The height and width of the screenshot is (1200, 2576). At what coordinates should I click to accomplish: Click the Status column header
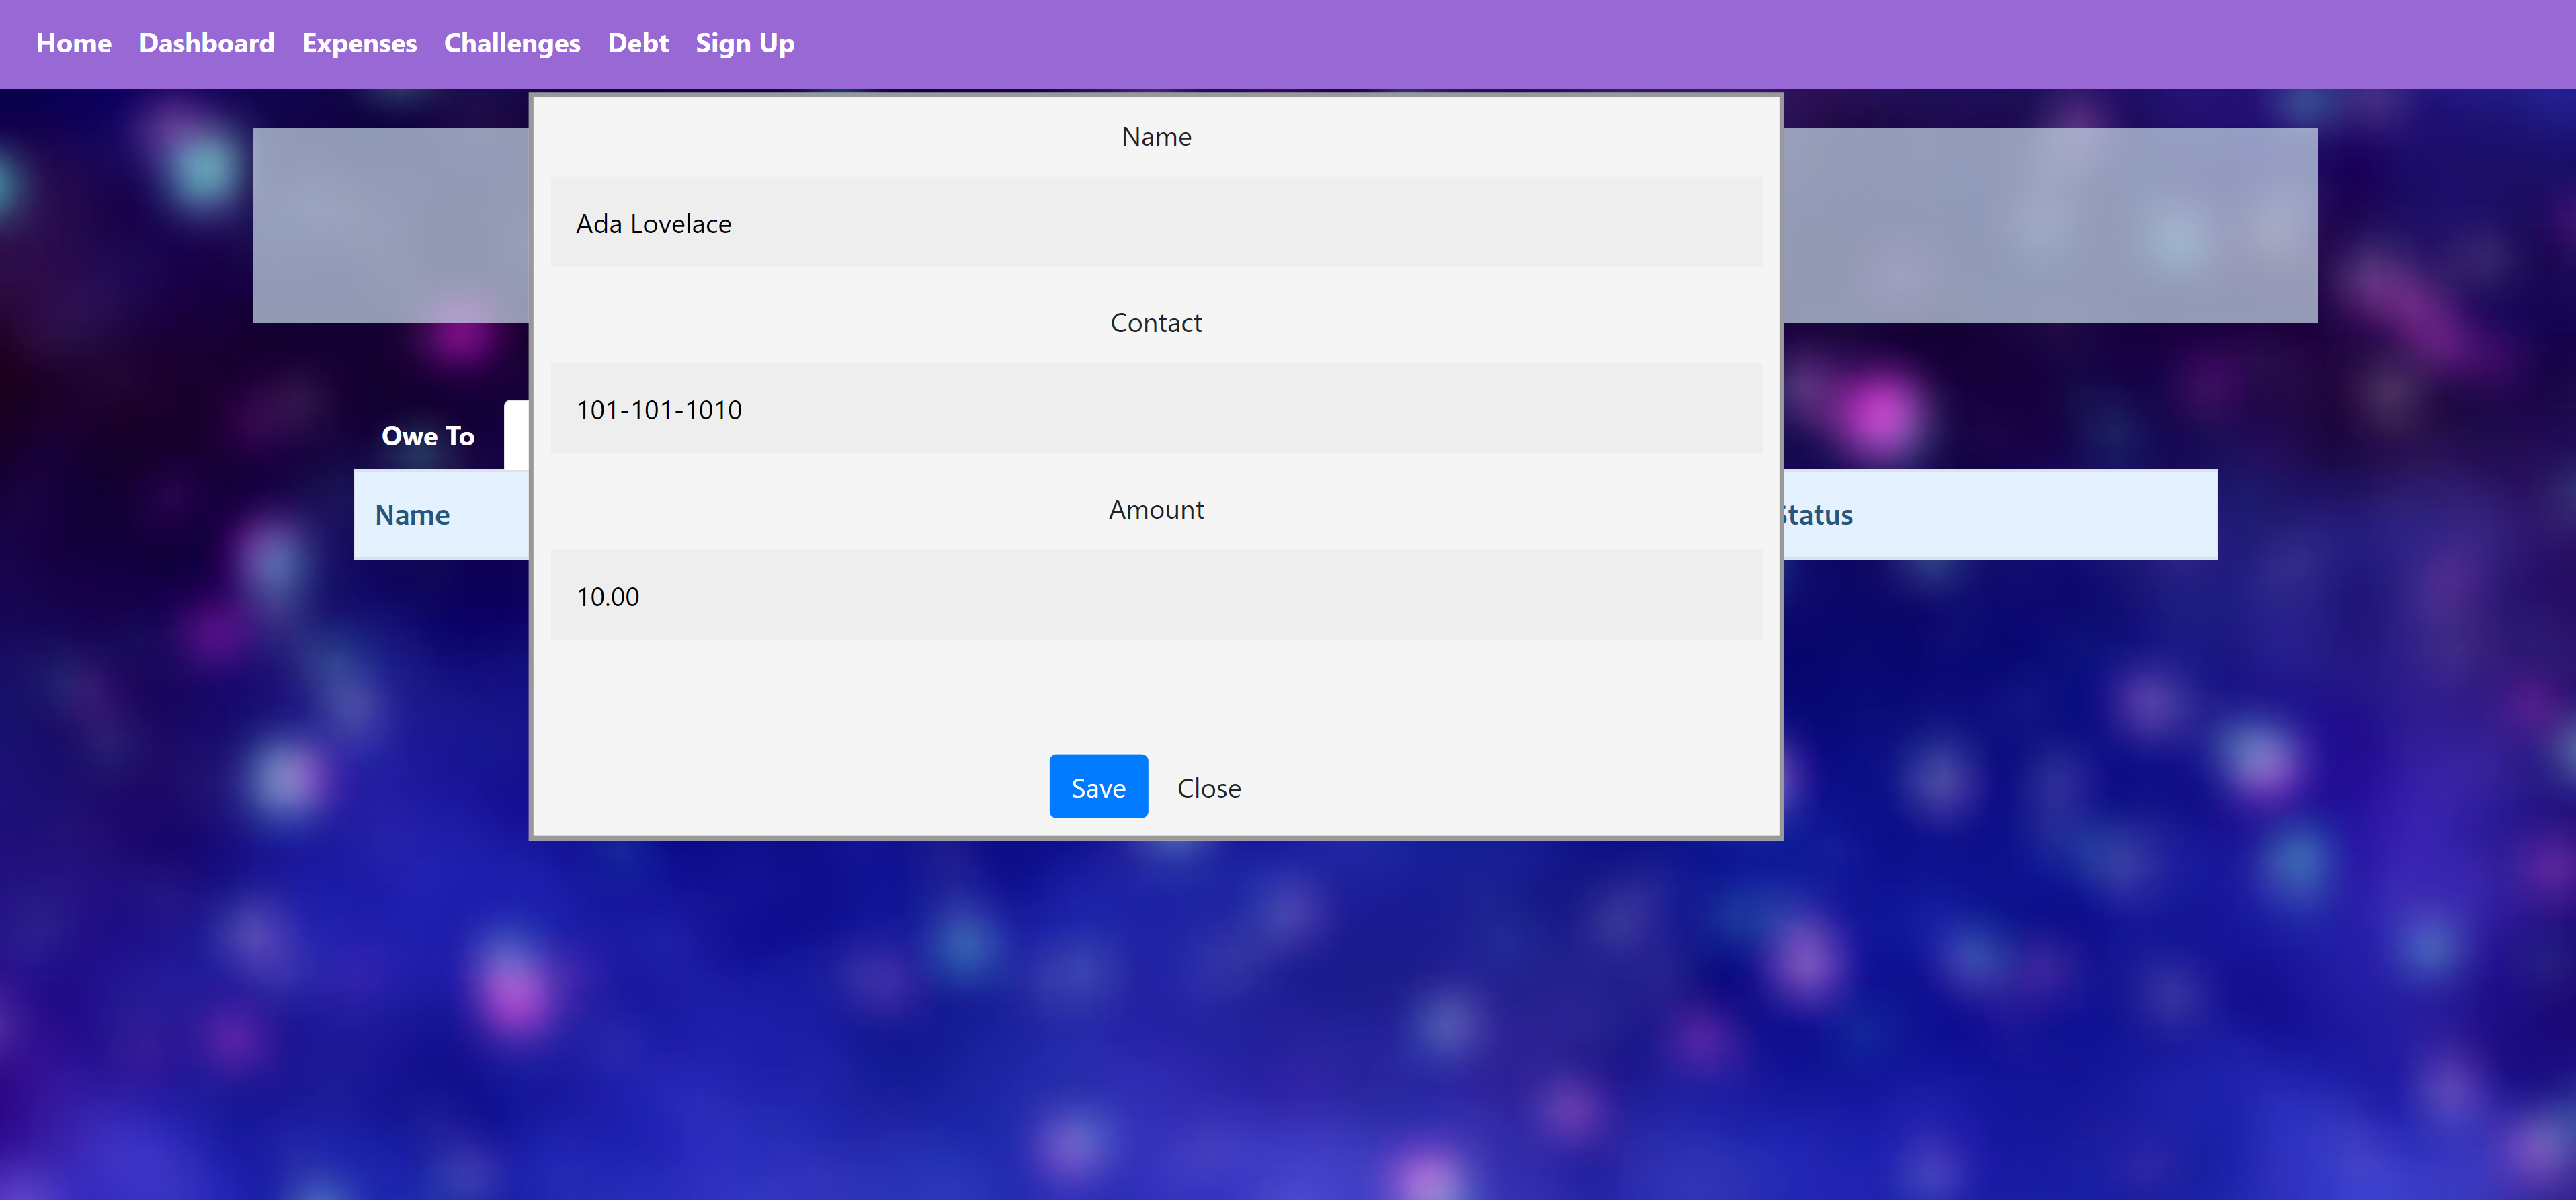pyautogui.click(x=1819, y=515)
